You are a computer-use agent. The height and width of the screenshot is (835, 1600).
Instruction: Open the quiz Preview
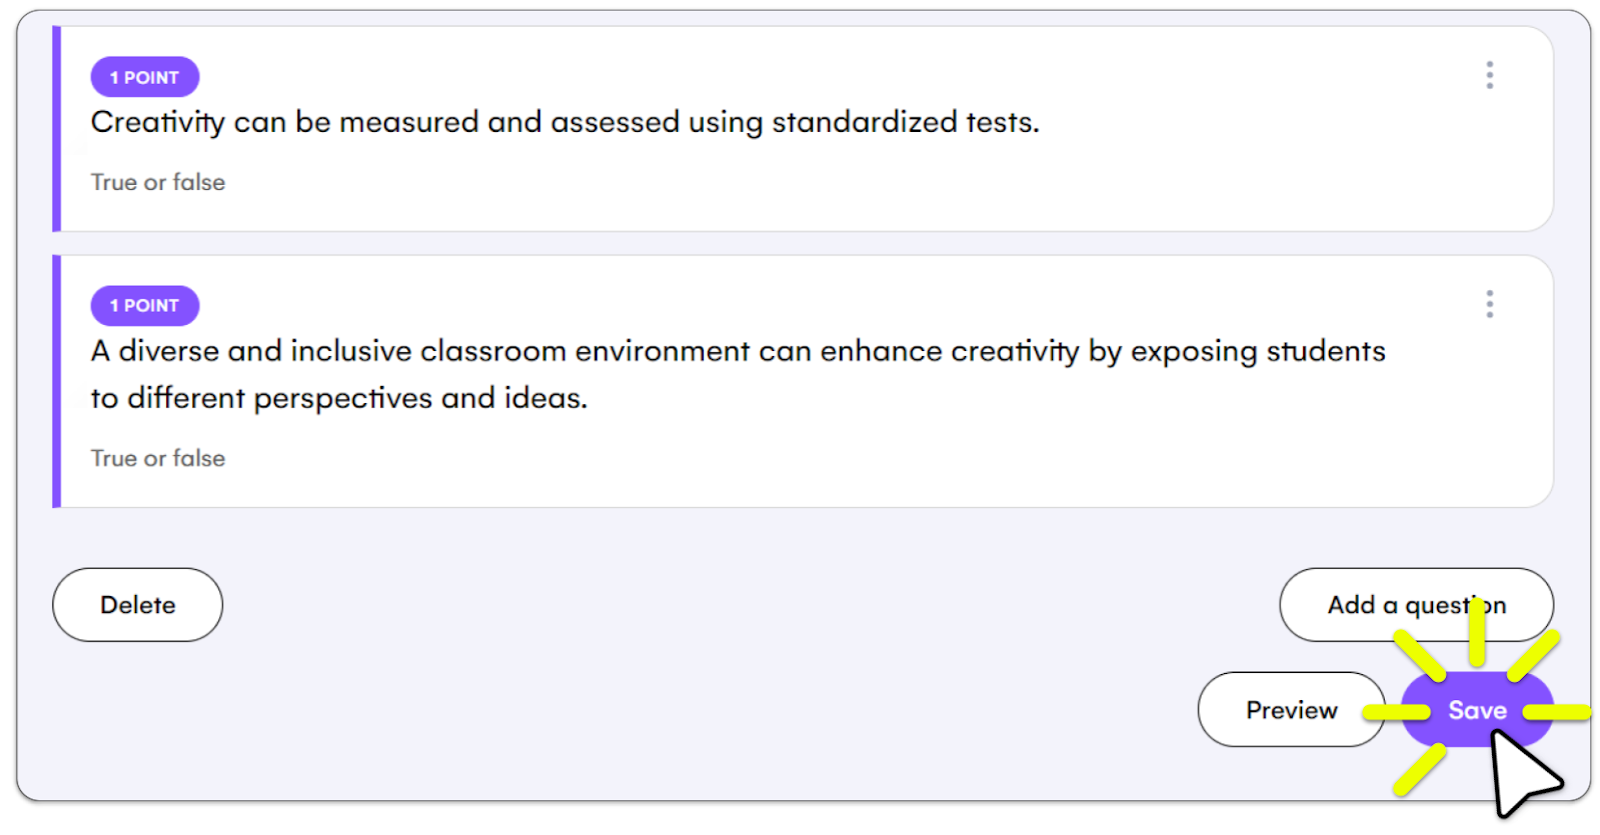click(1291, 710)
